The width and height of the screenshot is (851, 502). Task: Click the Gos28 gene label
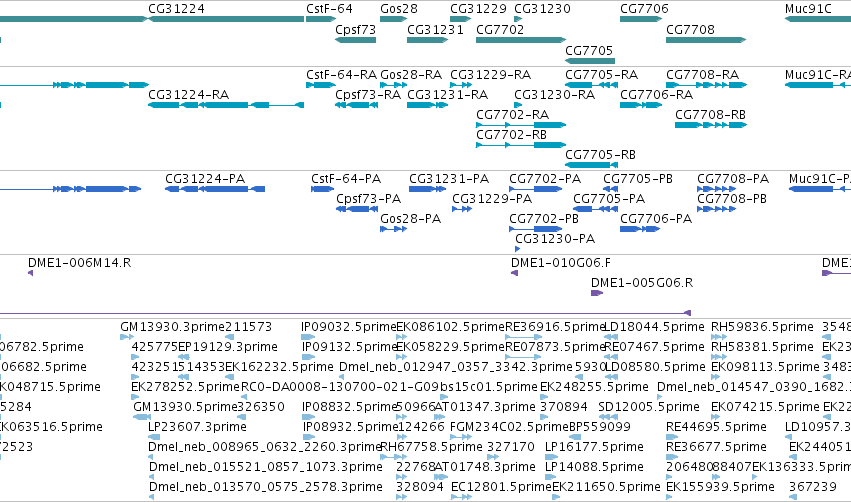pos(399,9)
